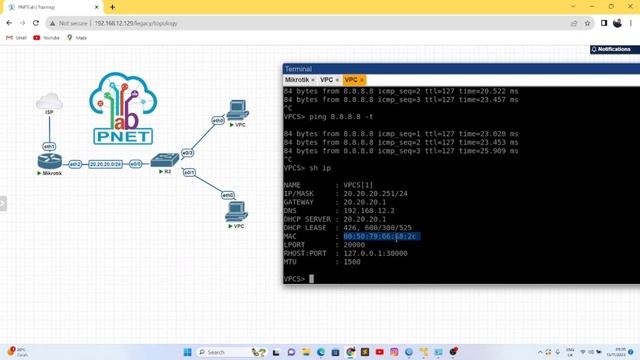This screenshot has width=640, height=360.
Task: Close the PNETLab browser tab
Action: (97, 7)
